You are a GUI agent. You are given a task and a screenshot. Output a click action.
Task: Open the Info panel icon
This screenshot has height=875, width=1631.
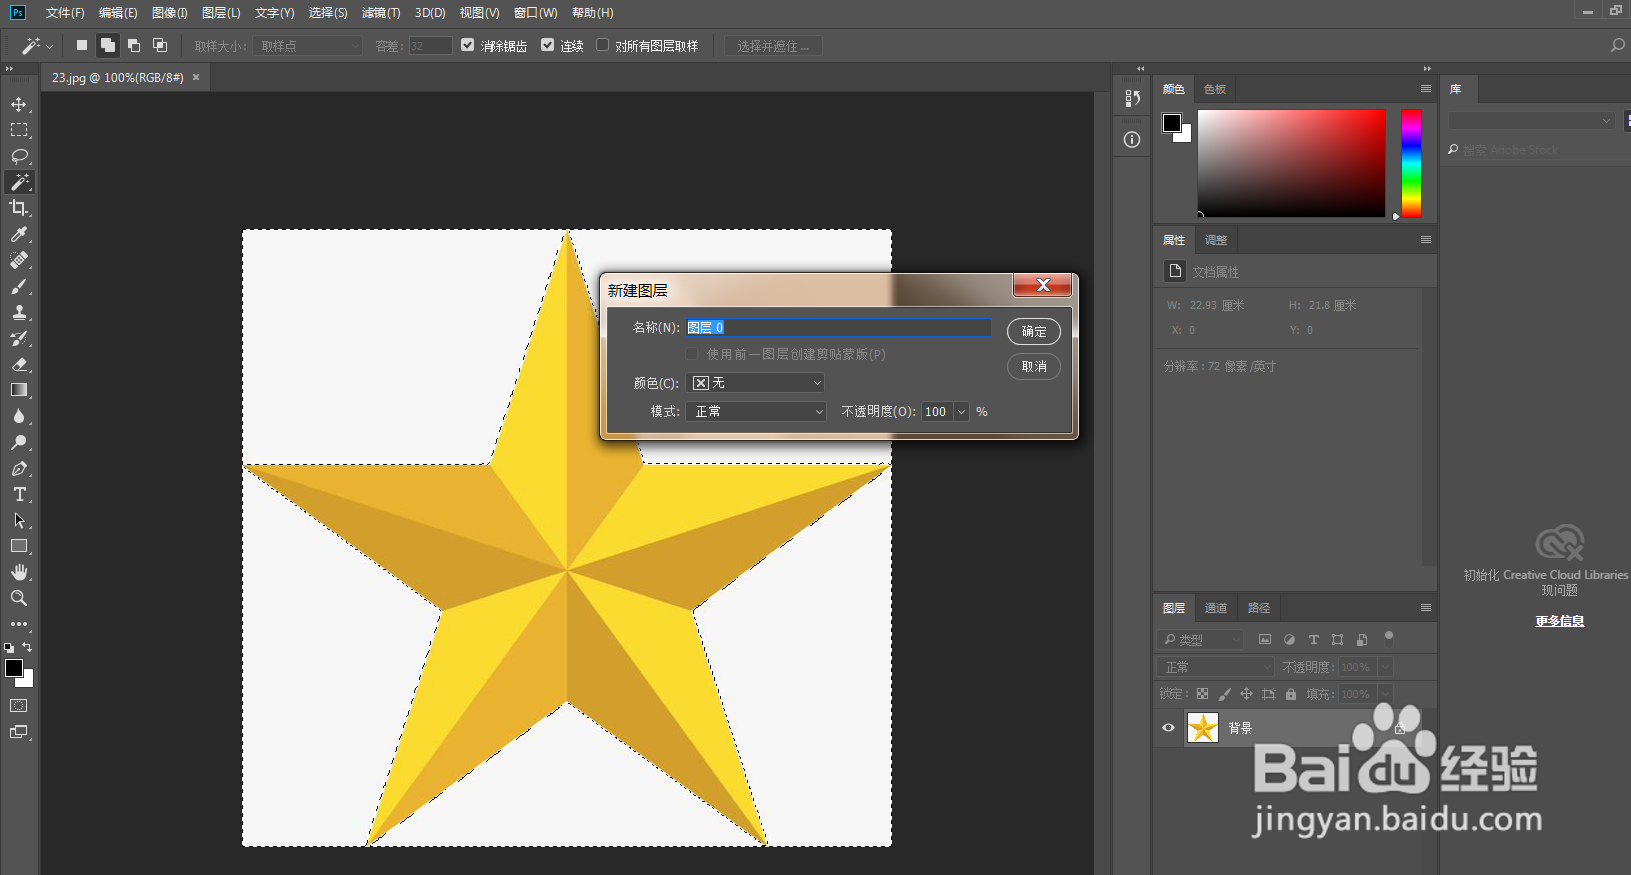[1132, 140]
